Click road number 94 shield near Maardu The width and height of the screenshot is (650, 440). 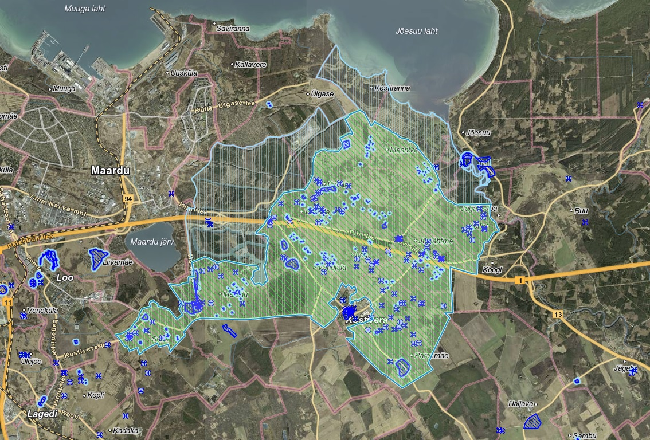pyautogui.click(x=129, y=199)
